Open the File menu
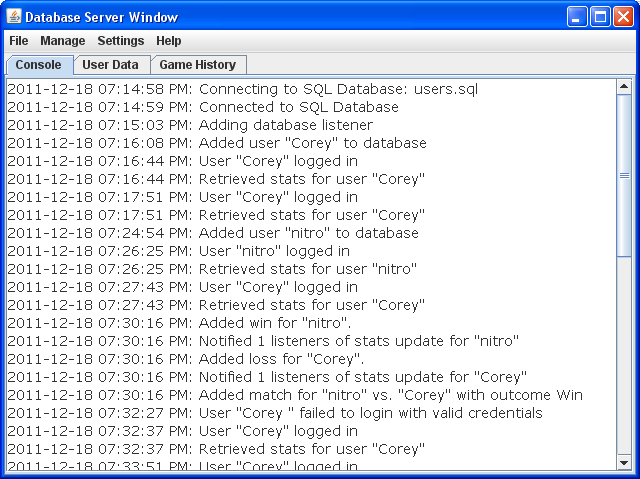This screenshot has height=479, width=640. [19, 41]
